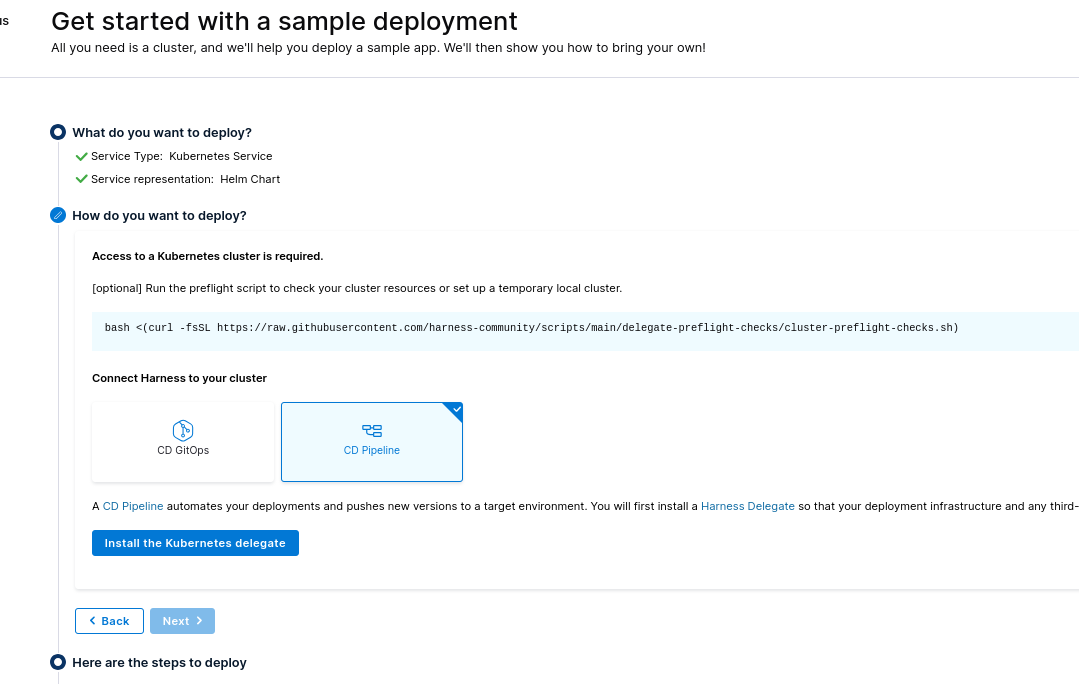Click the pencil step icon beside 'How do you want to deploy?'
Screen dimensions: 1079x684
pos(58,215)
